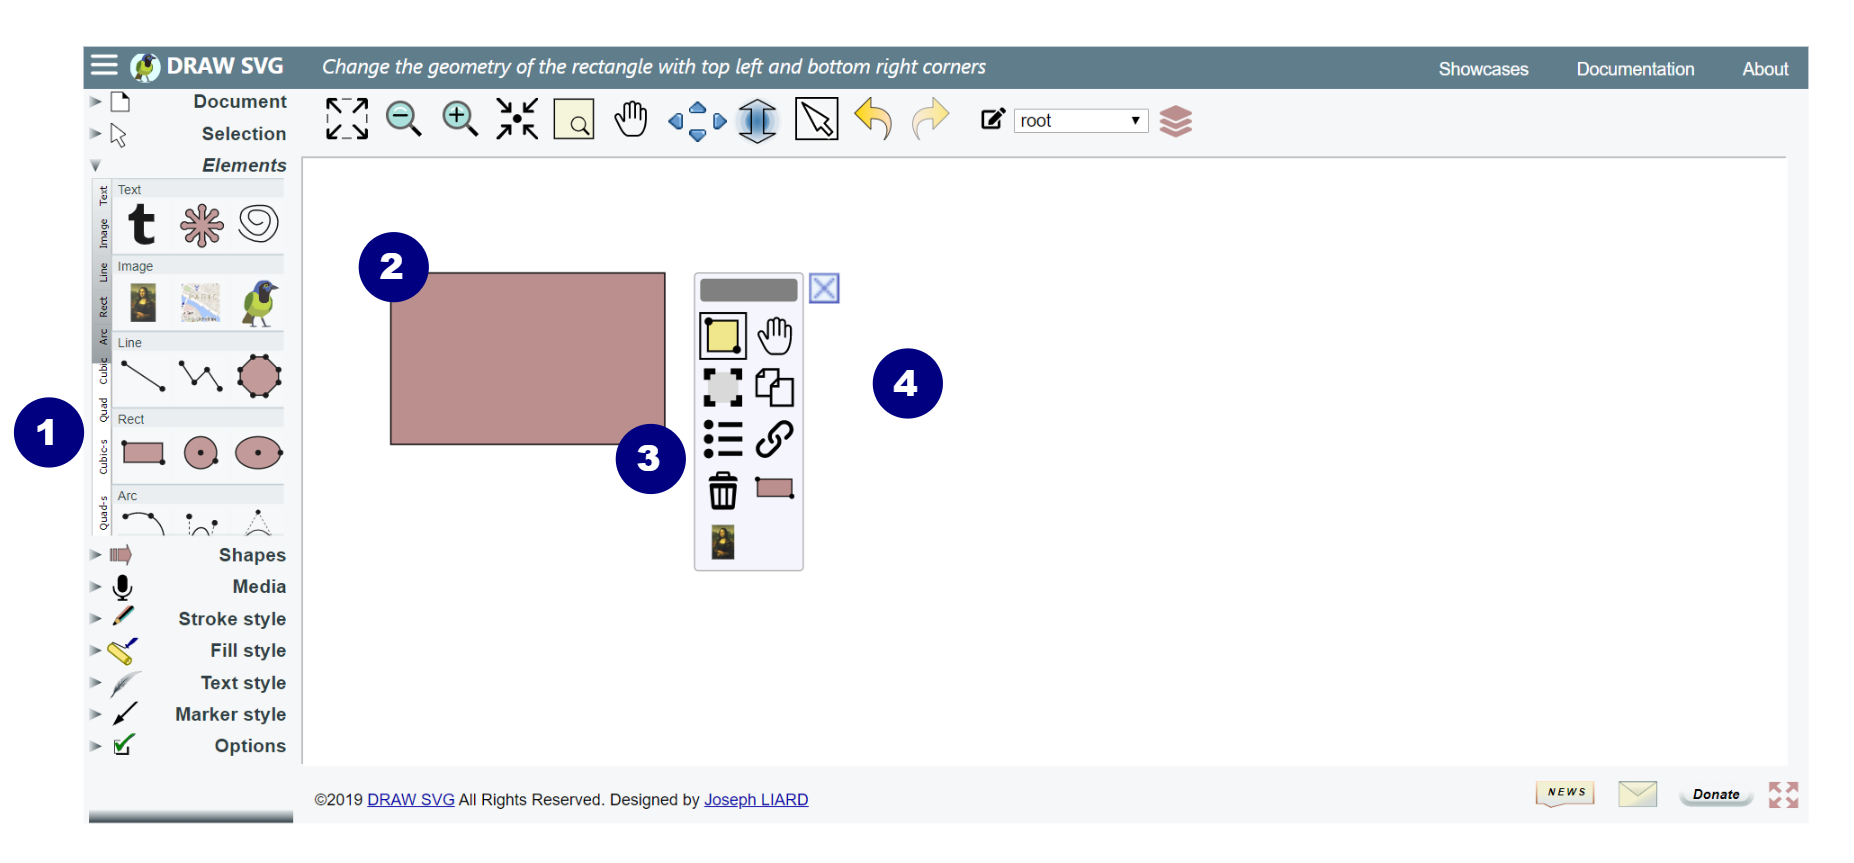Click the small rectangle icon in popup
Viewport: 1854px width, 863px height.
click(775, 488)
